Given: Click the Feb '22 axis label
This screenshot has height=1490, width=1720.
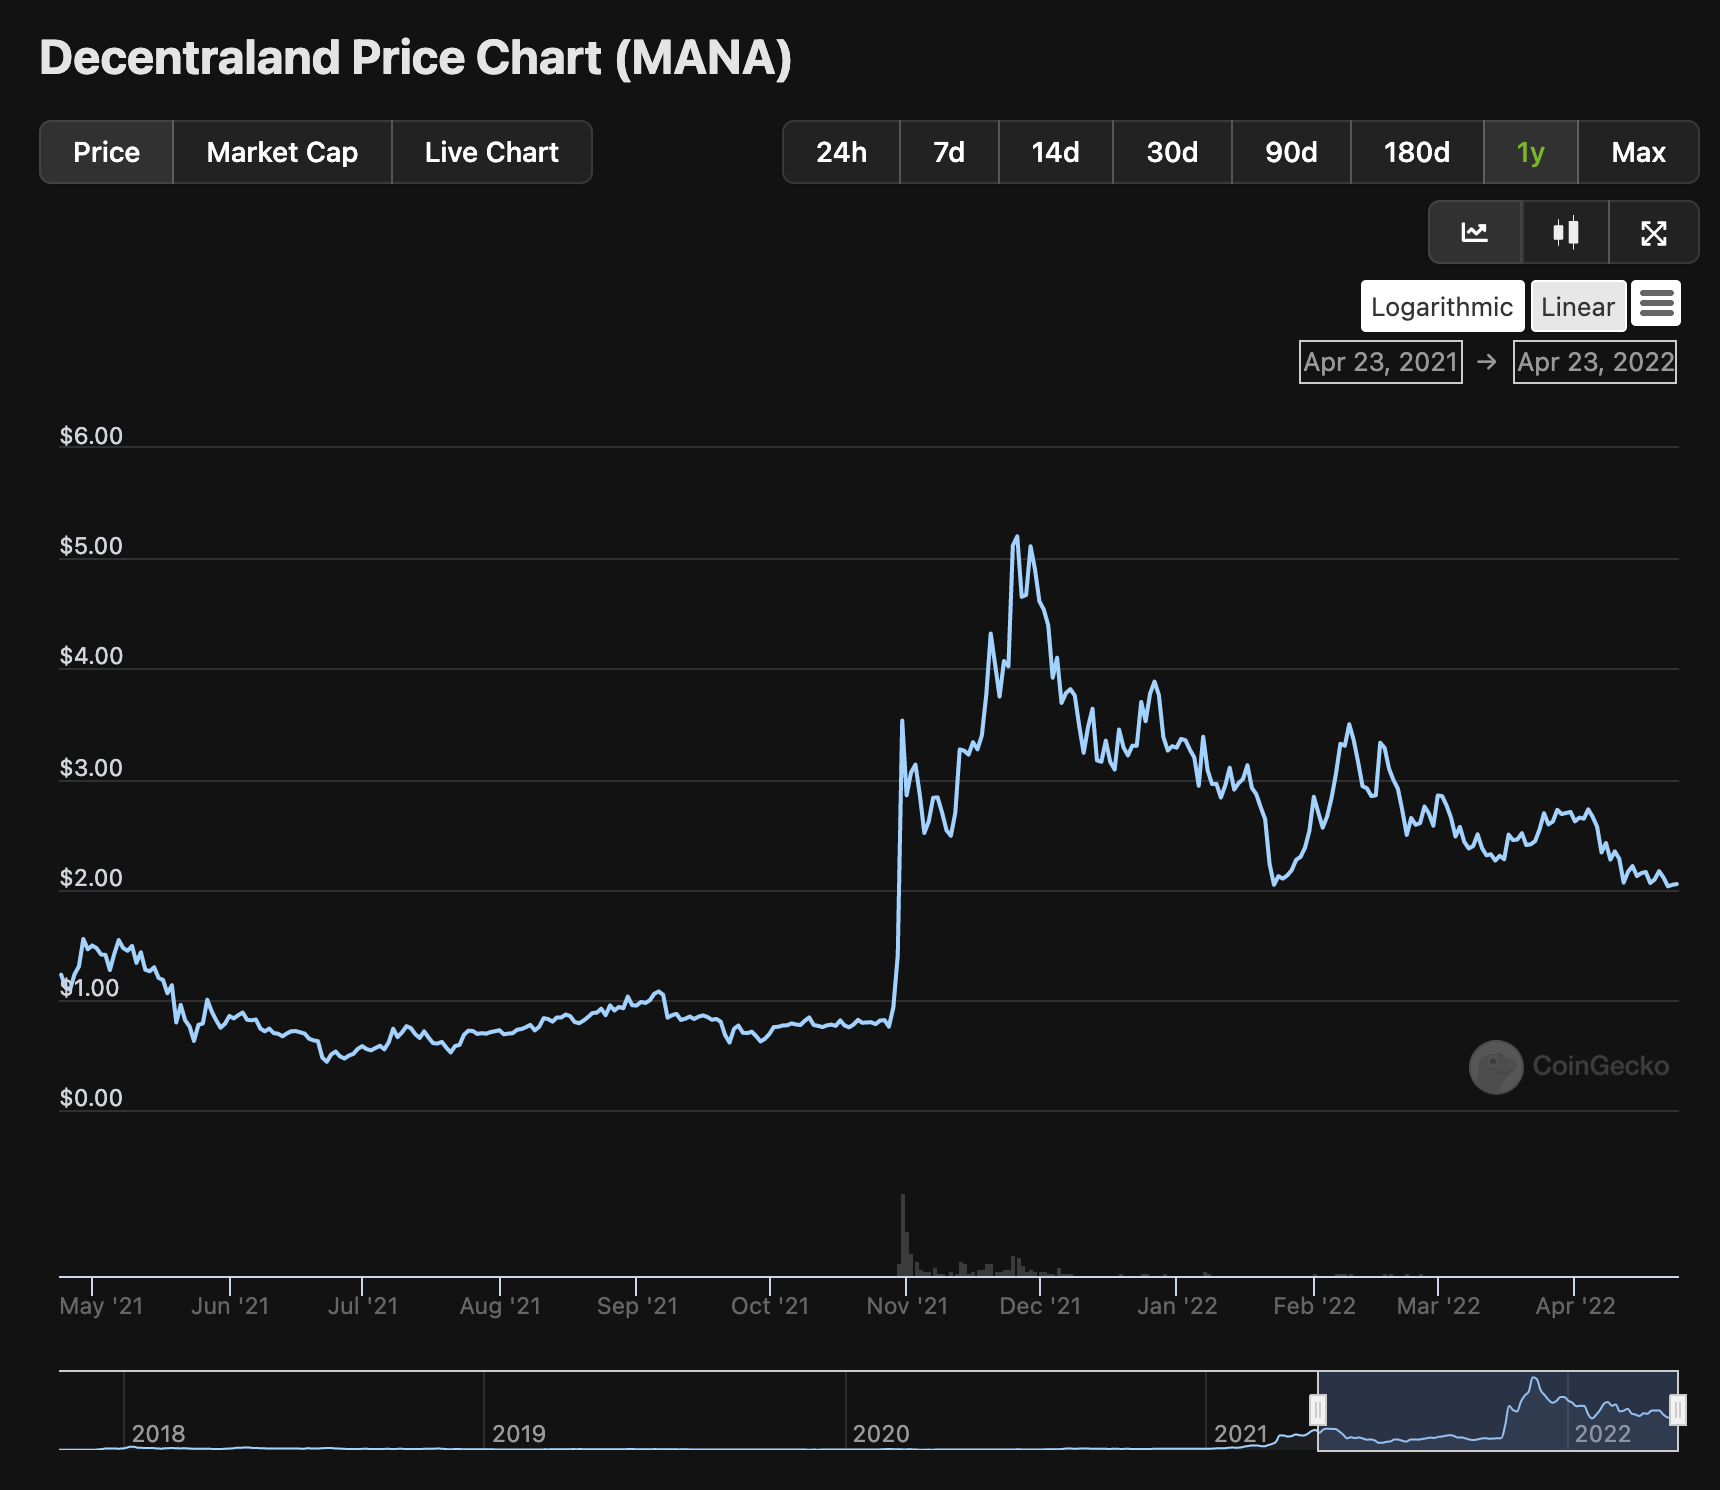Looking at the screenshot, I should tap(1314, 1306).
